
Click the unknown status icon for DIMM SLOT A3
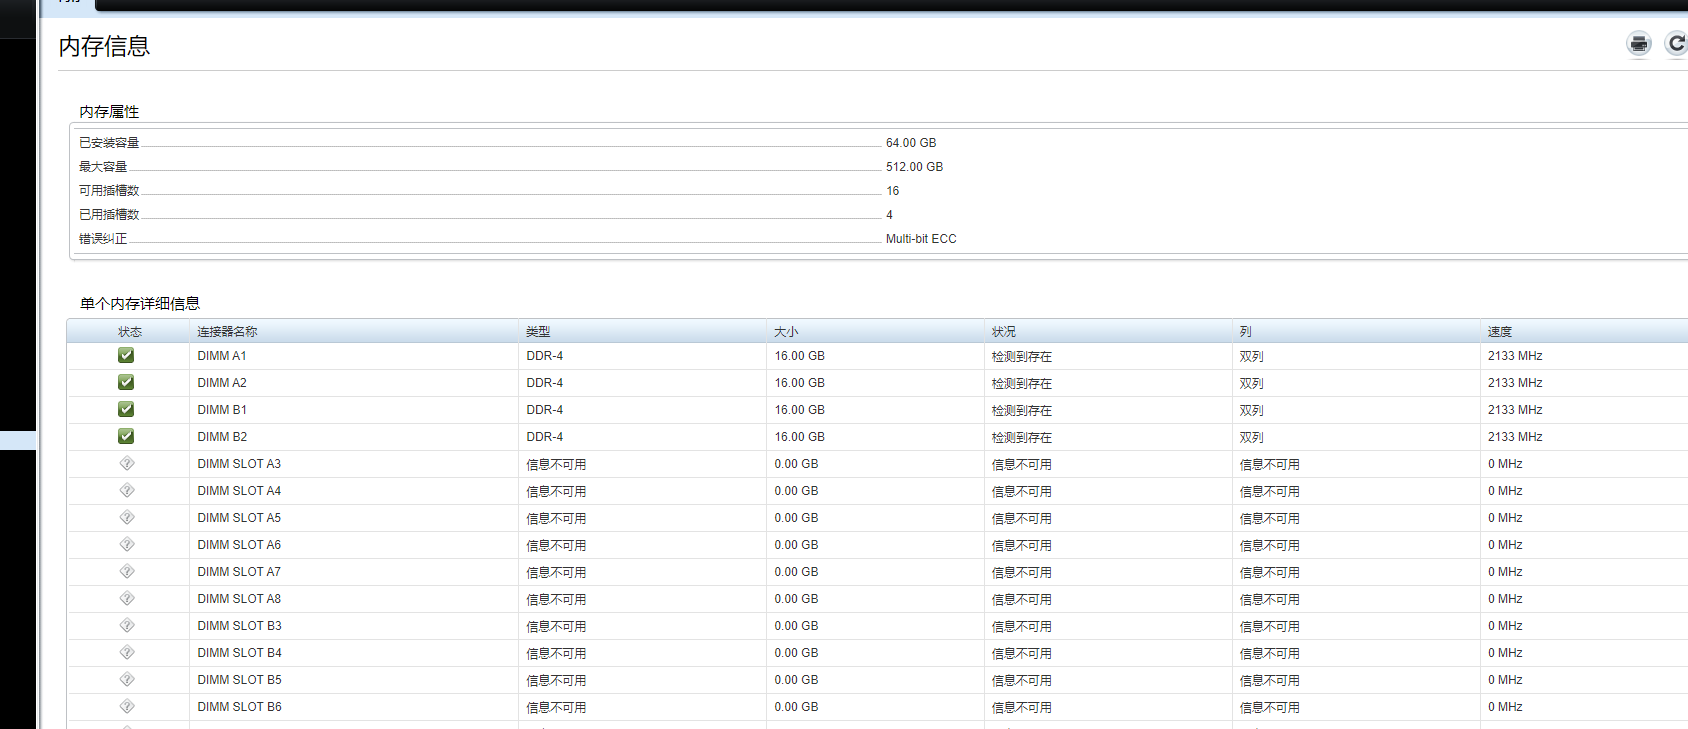pos(127,464)
